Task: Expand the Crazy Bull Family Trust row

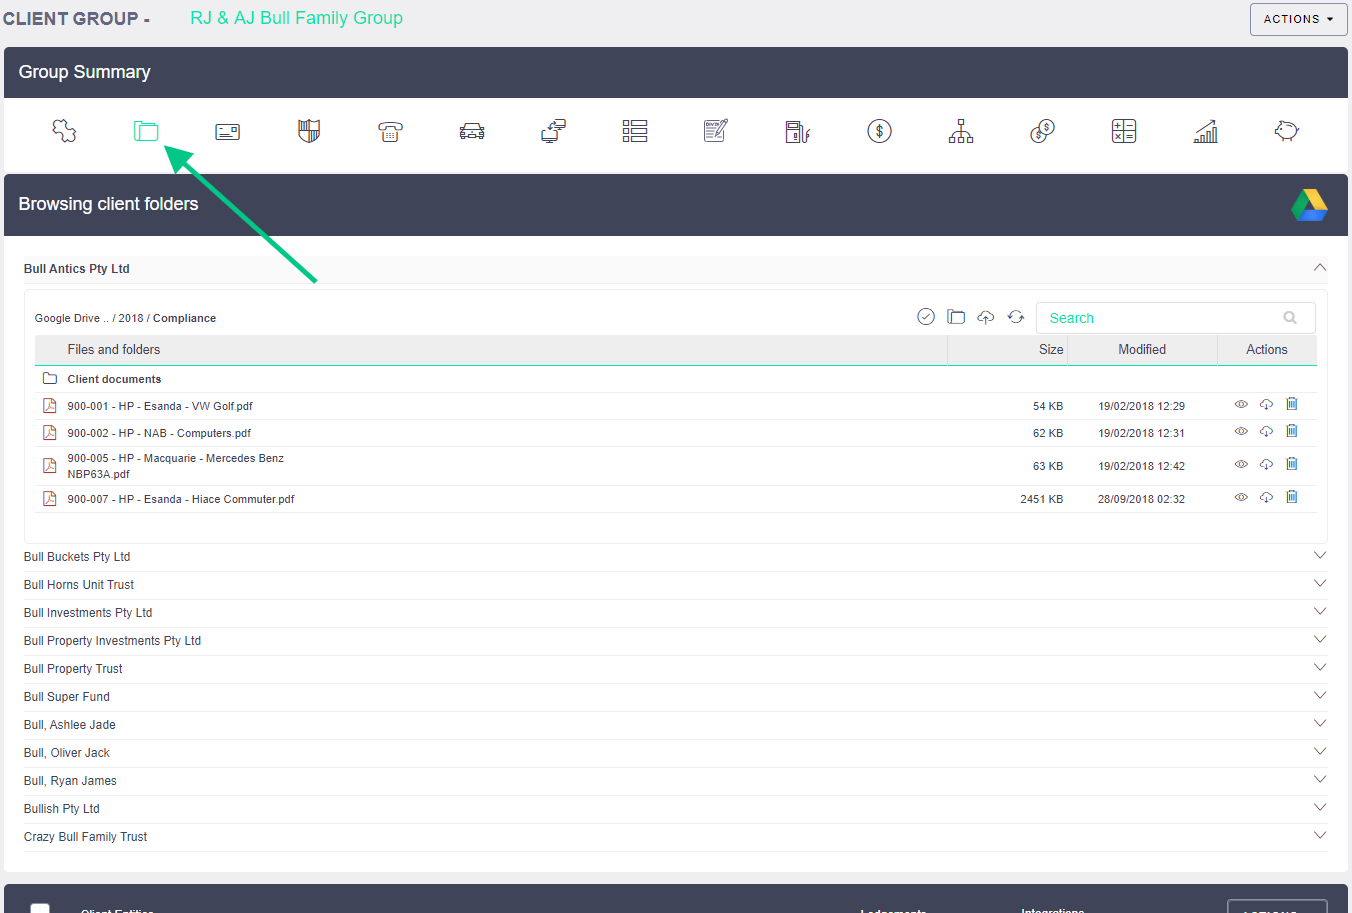Action: tap(1320, 836)
